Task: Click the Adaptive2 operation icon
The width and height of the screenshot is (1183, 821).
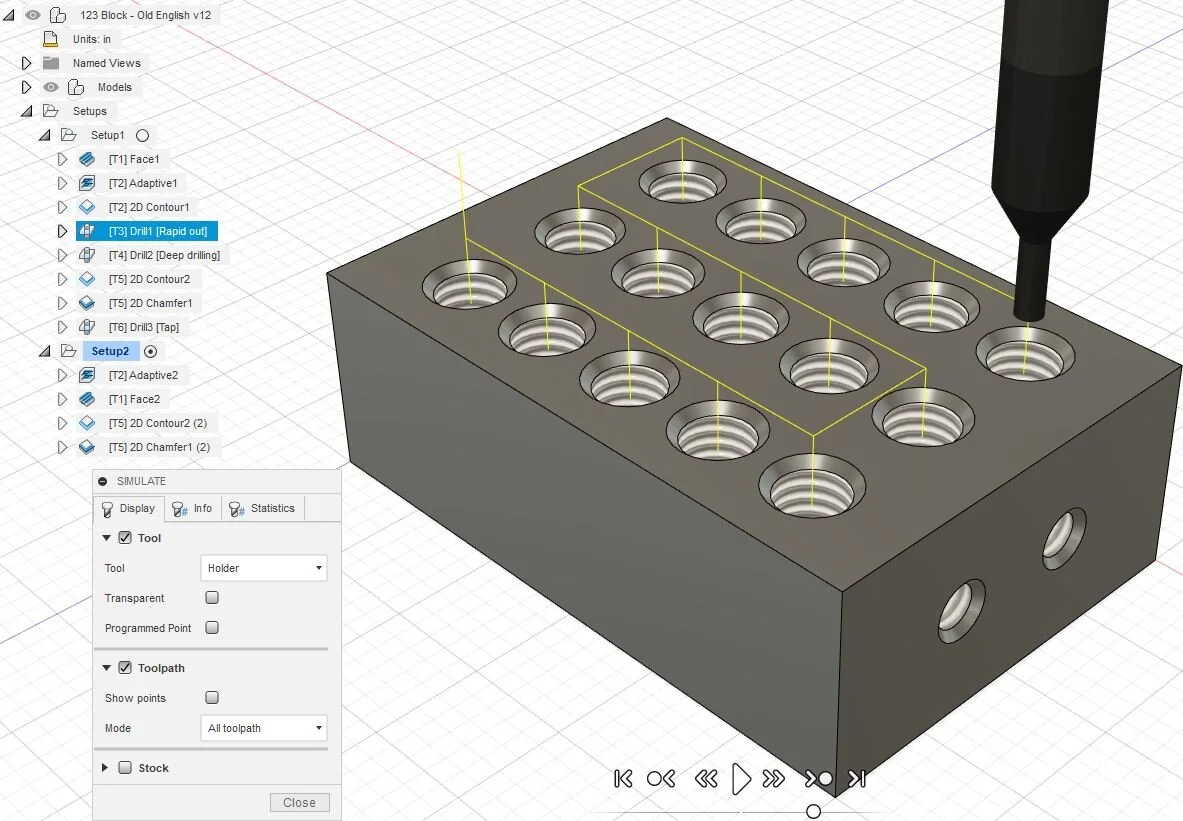Action: (87, 375)
